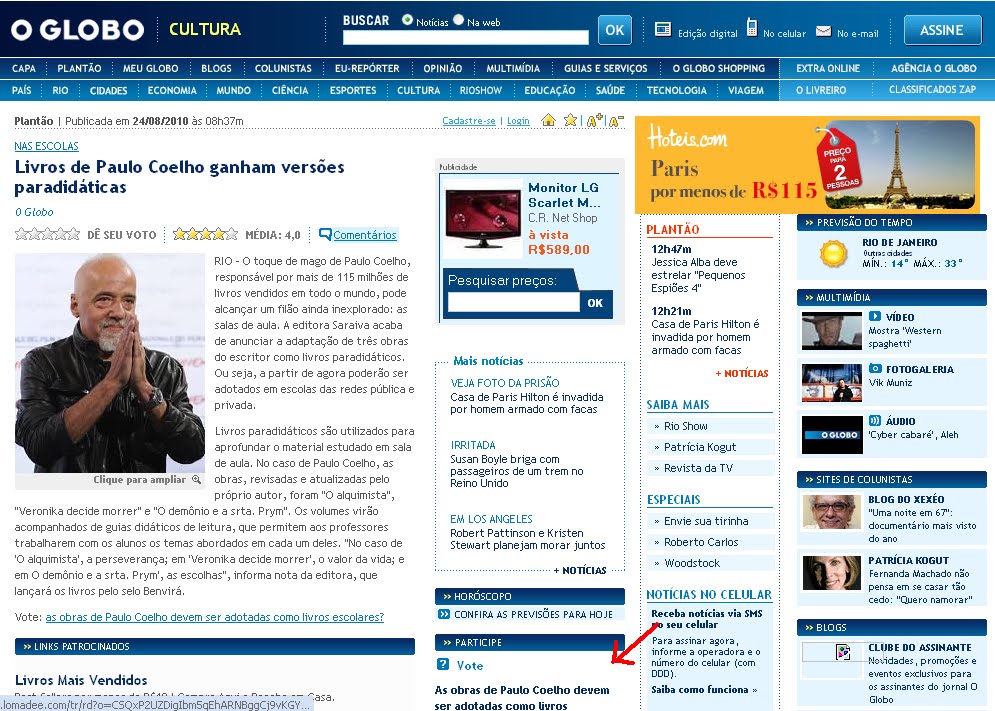Image resolution: width=995 pixels, height=711 pixels.
Task: Open the Rioshow section tab
Action: [480, 91]
